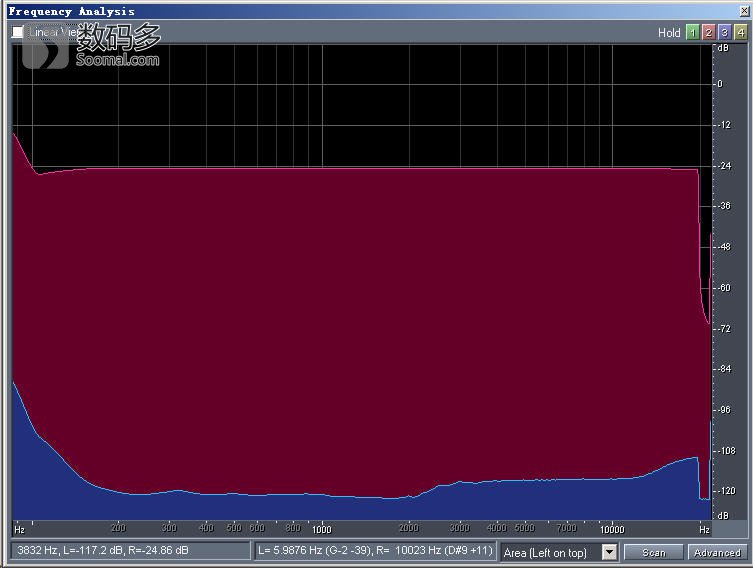Click Hold button 2 (red)
Screen dimensions: 753x568
[708, 33]
